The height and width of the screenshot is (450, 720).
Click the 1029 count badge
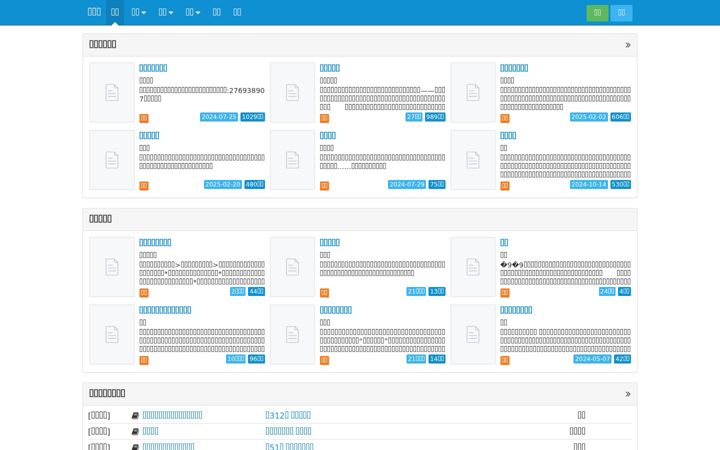[x=253, y=117]
